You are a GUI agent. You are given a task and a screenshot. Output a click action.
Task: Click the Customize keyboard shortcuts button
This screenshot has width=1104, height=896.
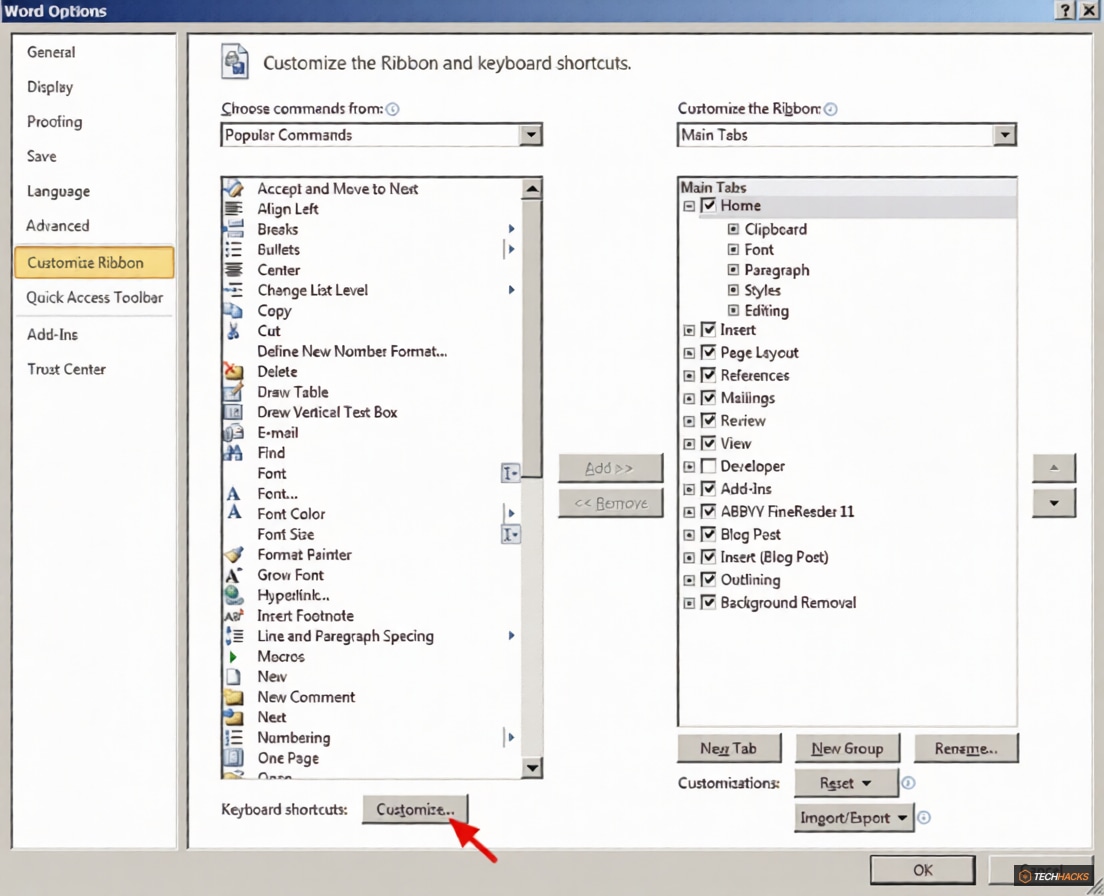pyautogui.click(x=416, y=809)
